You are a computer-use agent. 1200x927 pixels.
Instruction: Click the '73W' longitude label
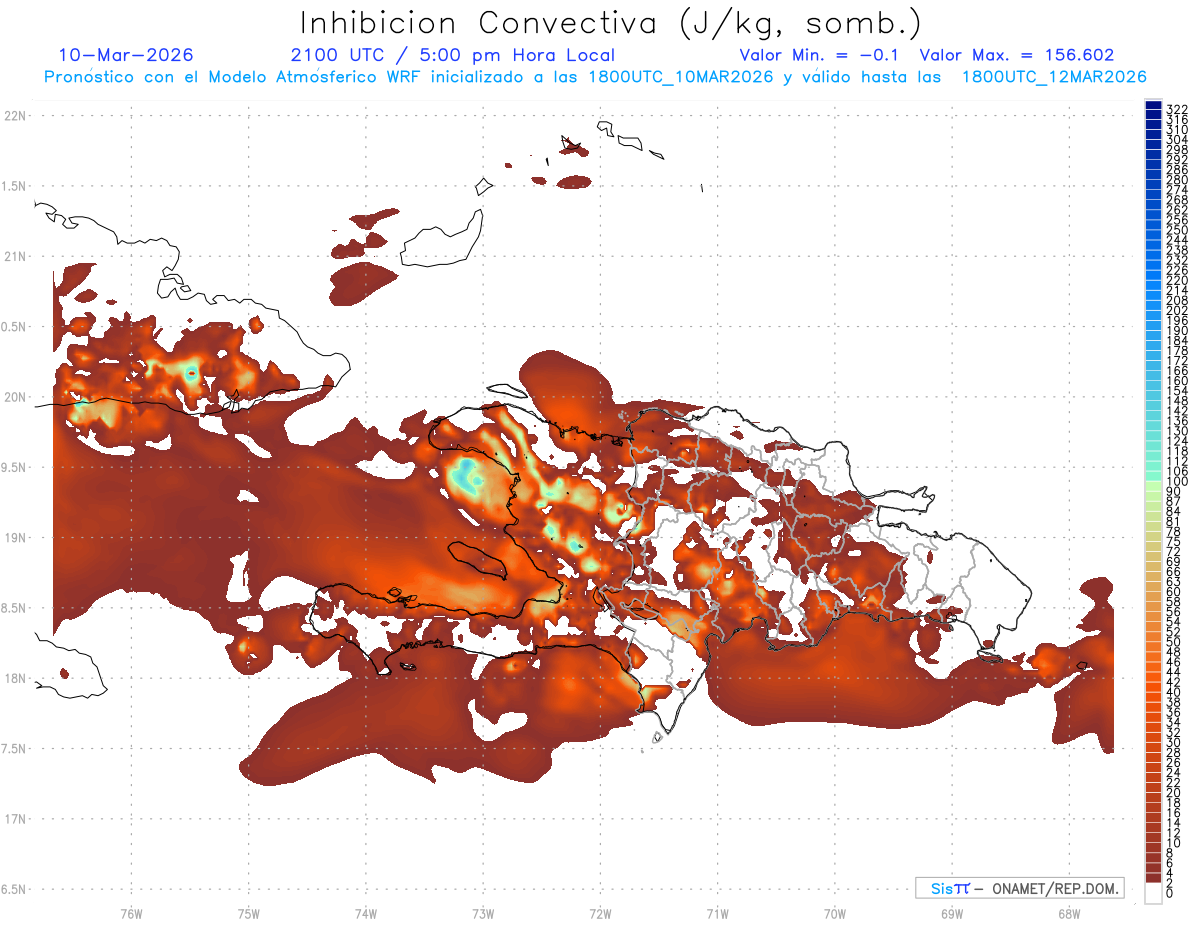click(x=483, y=913)
